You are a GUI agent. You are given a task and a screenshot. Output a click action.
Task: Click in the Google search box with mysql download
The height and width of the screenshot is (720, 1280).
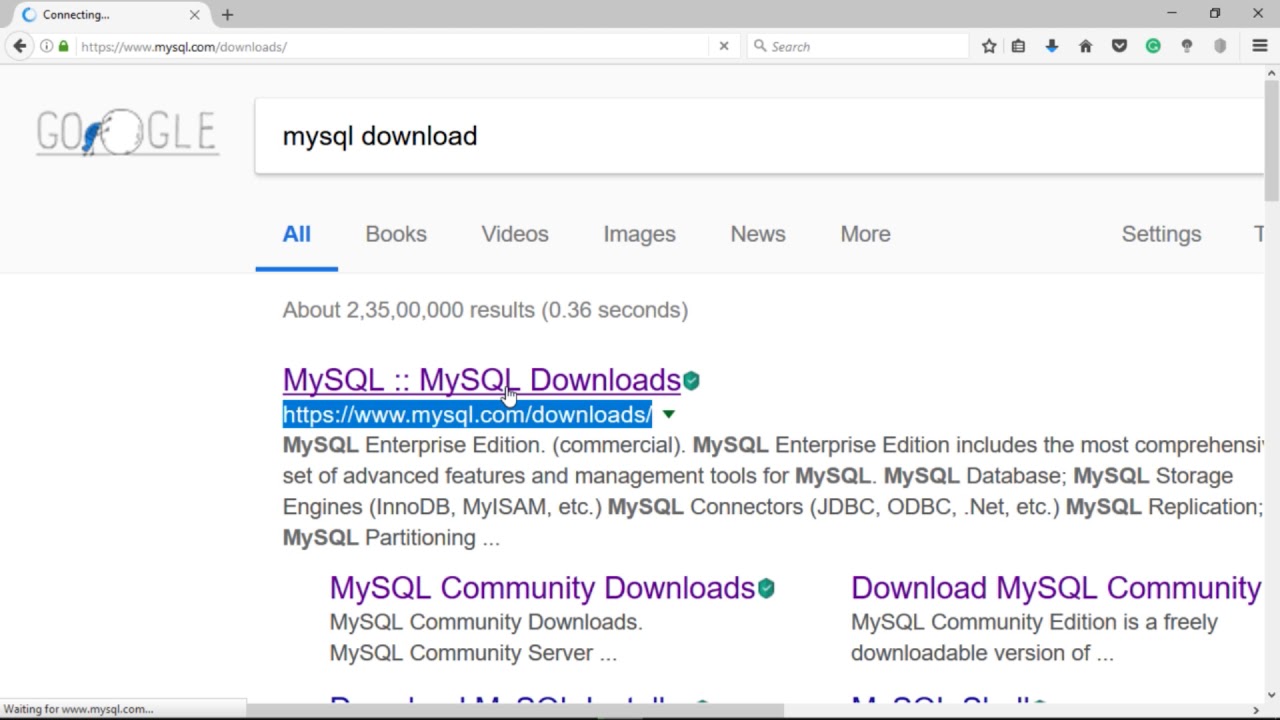pyautogui.click(x=760, y=136)
